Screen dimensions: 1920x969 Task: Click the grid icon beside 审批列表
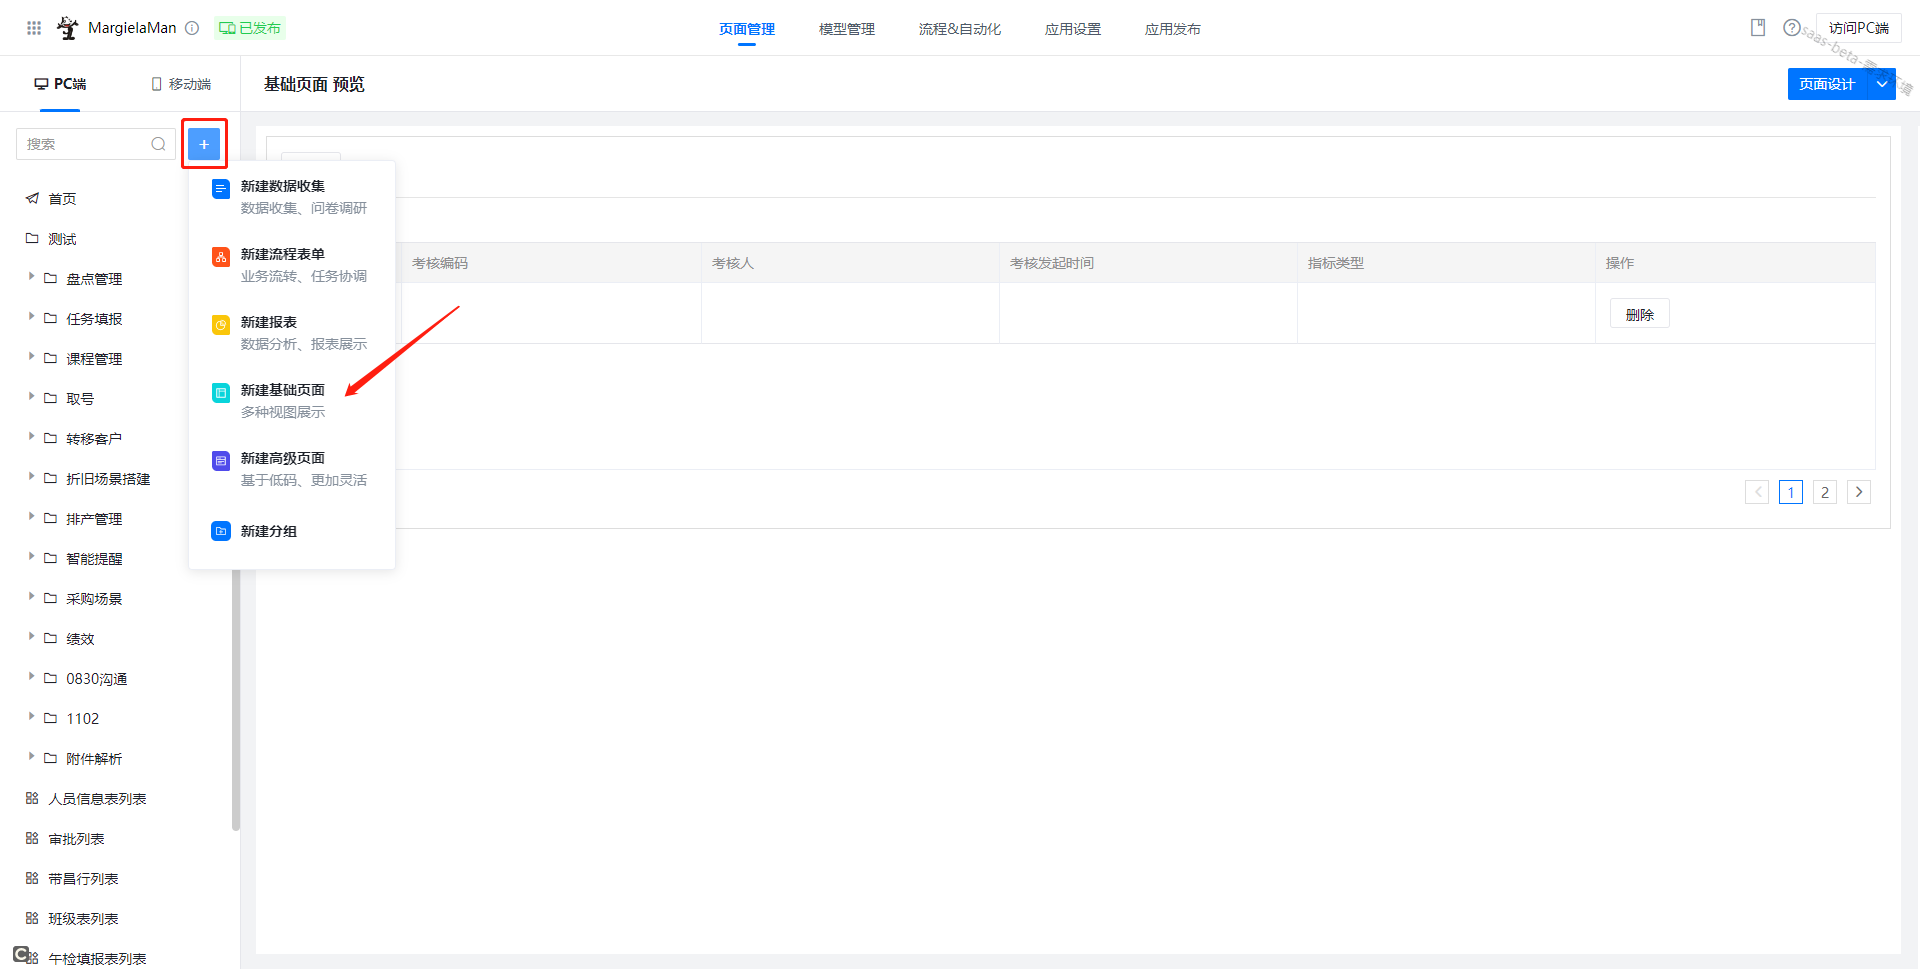coord(32,838)
